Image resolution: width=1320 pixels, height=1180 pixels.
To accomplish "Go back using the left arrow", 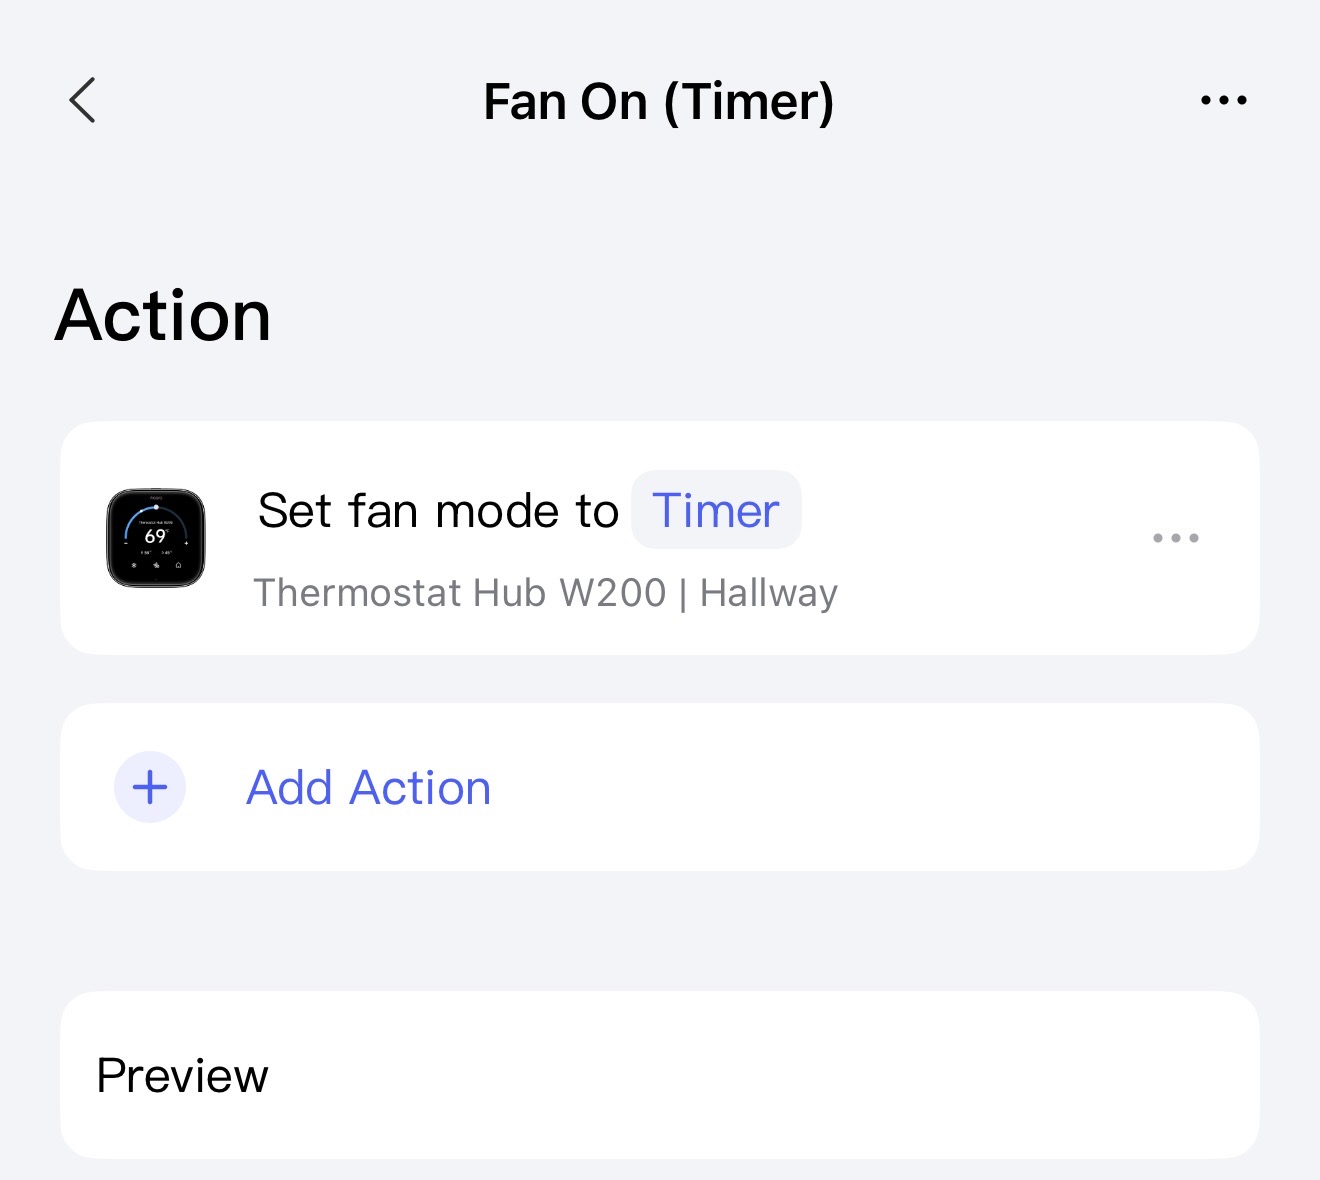I will point(83,100).
